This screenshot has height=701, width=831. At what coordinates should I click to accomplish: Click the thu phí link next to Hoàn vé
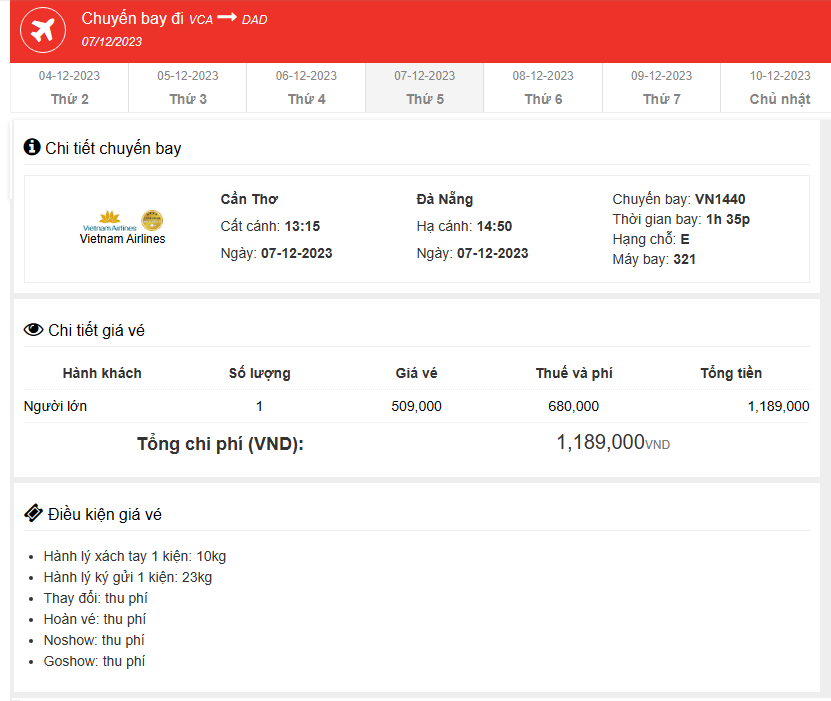coord(127,619)
